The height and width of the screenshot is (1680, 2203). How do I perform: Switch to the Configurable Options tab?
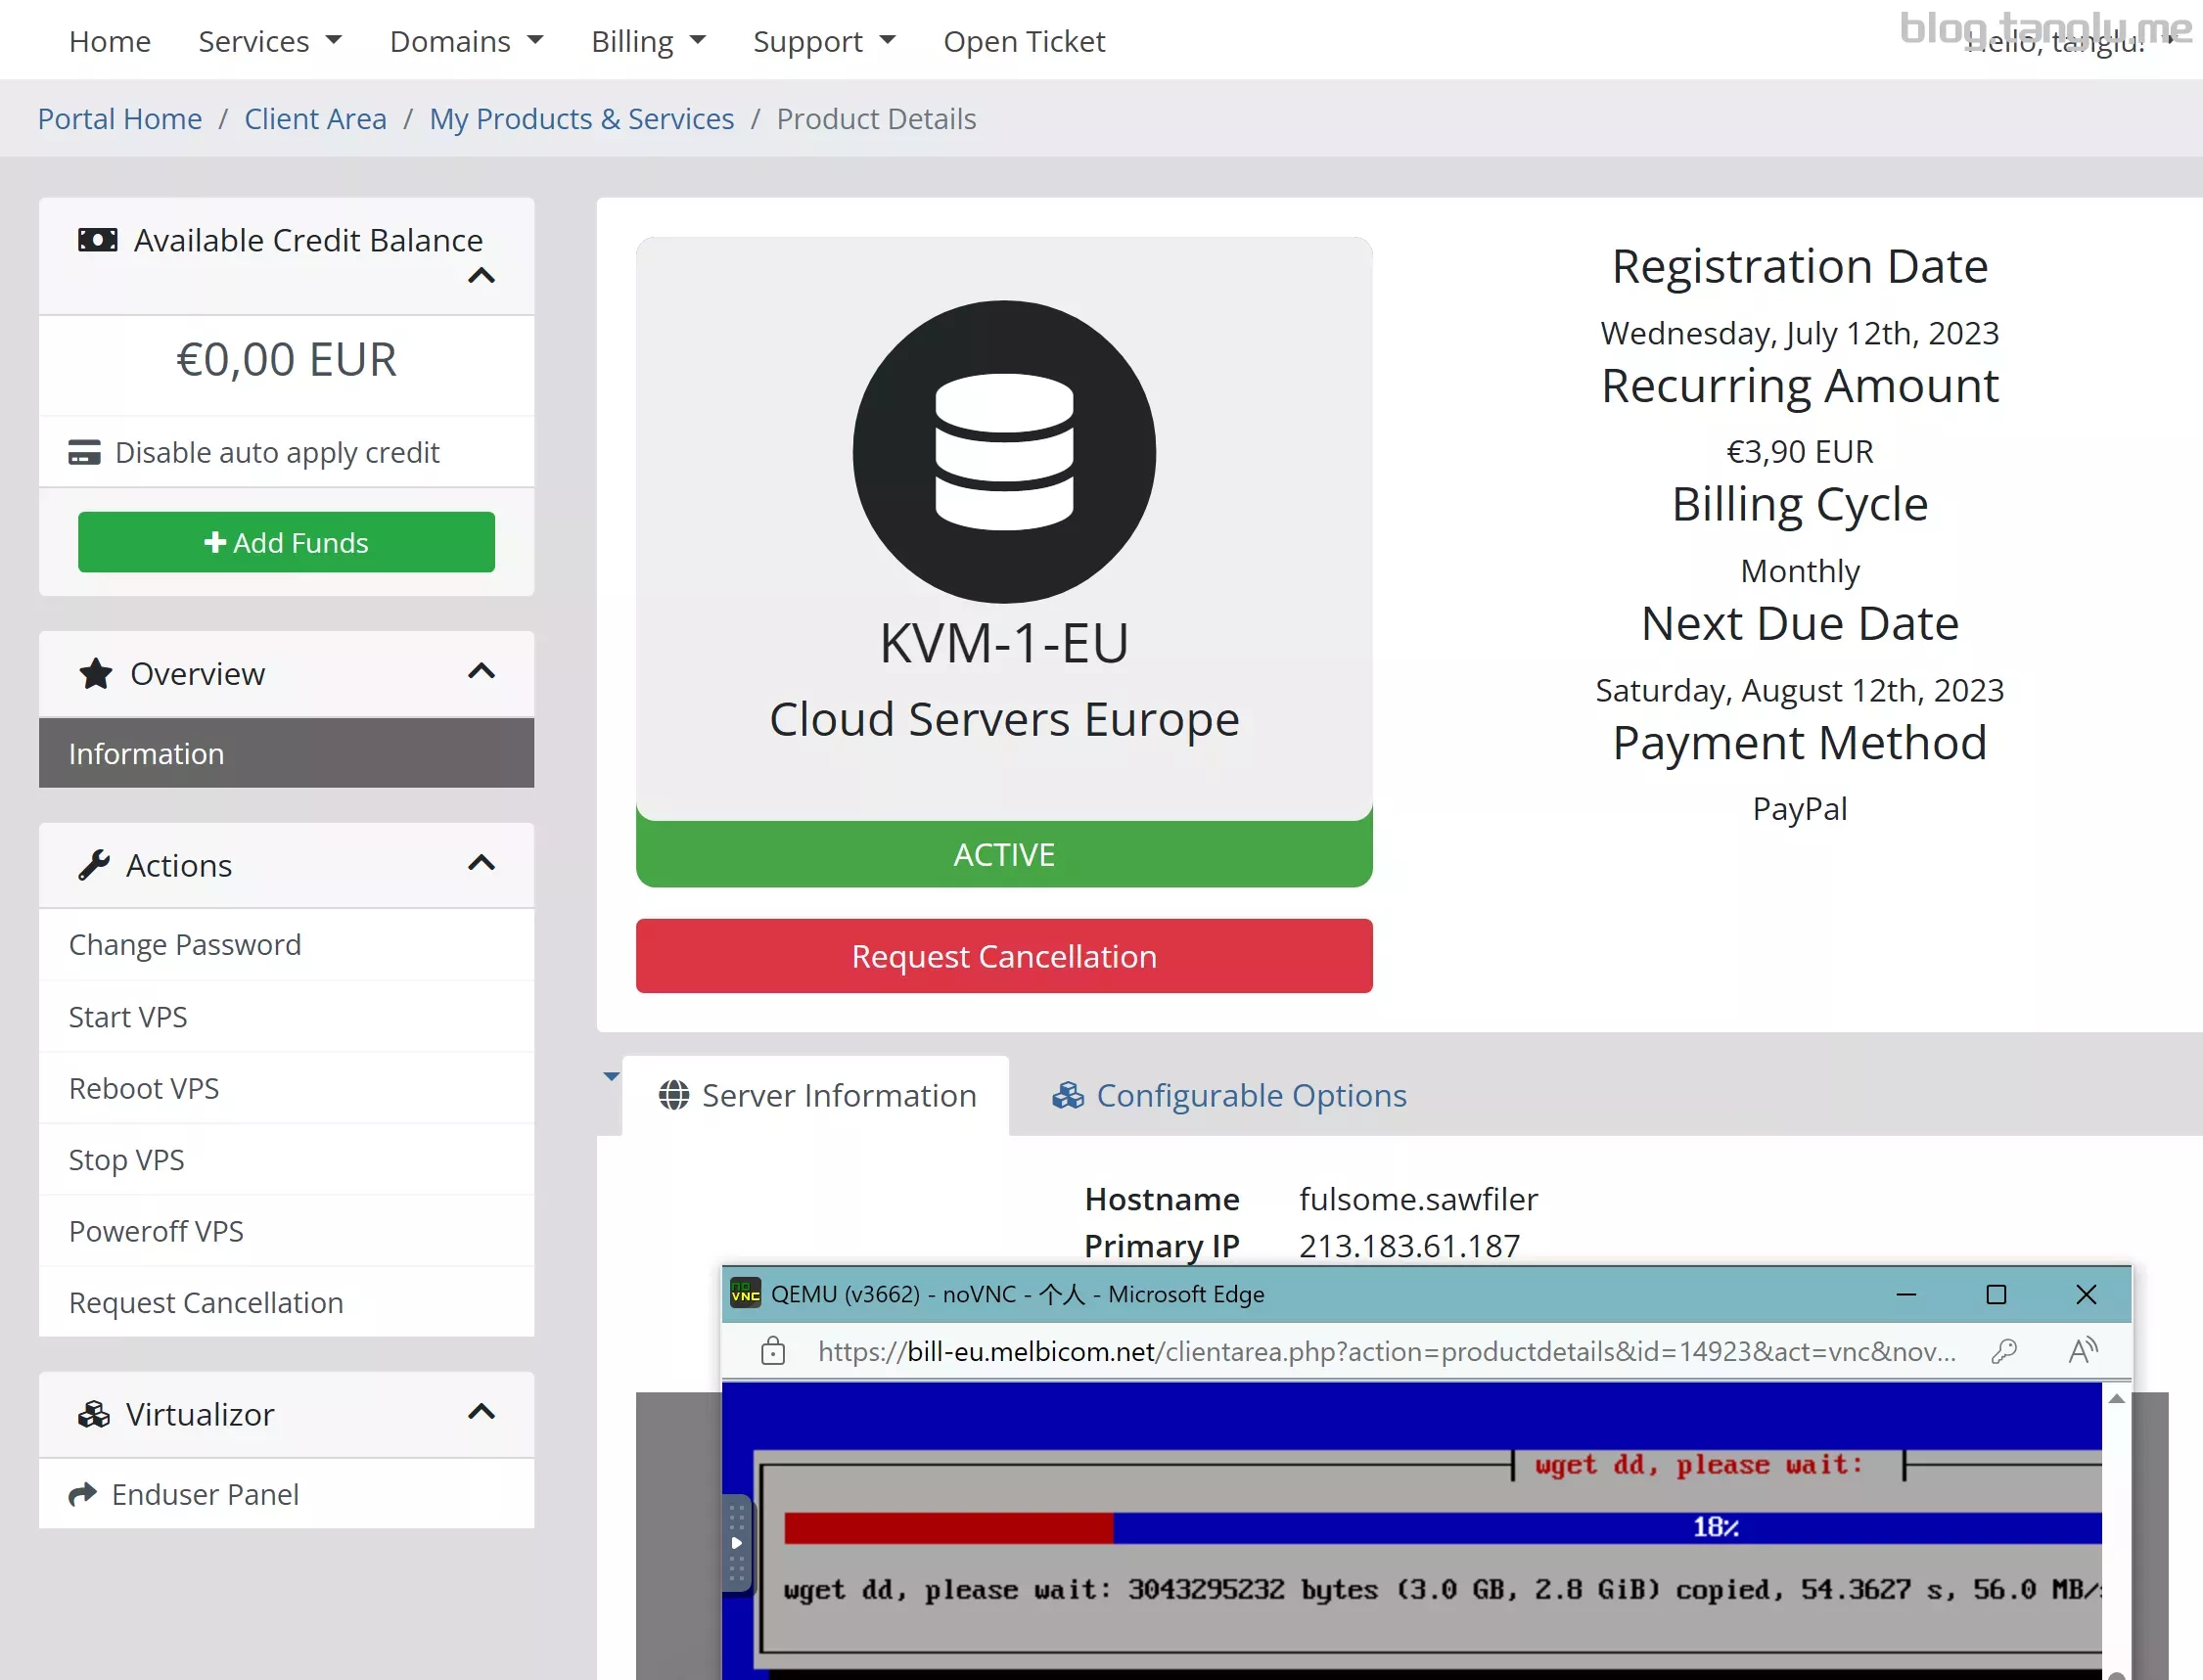click(1229, 1095)
